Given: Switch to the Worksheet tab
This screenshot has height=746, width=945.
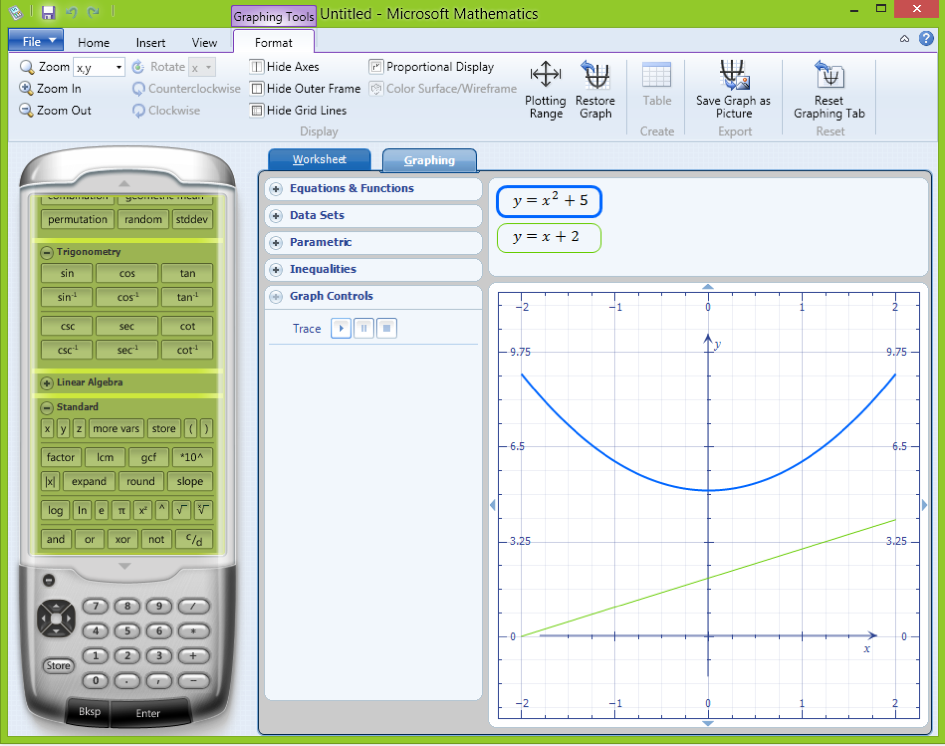Looking at the screenshot, I should [319, 160].
